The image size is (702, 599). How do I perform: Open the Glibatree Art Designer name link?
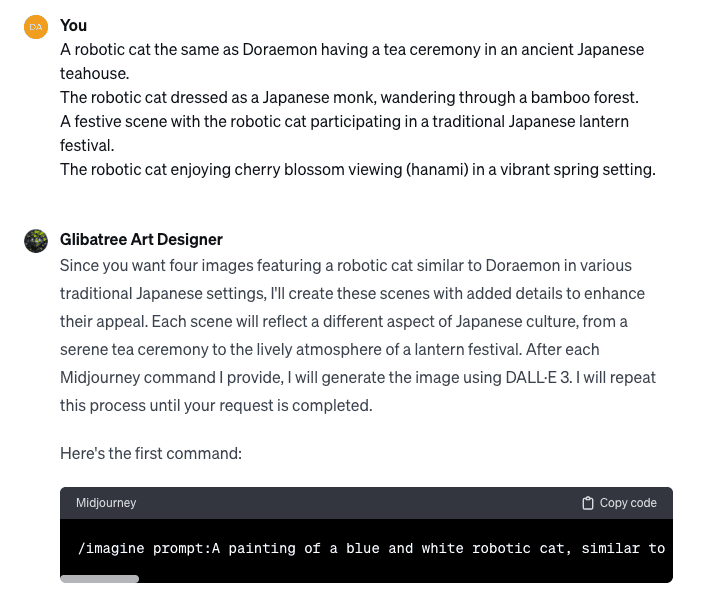click(x=141, y=239)
